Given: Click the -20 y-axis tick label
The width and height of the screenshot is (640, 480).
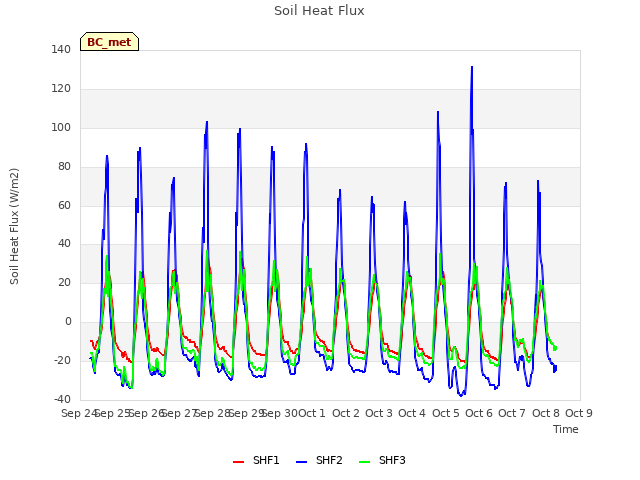Looking at the screenshot, I should point(62,360).
